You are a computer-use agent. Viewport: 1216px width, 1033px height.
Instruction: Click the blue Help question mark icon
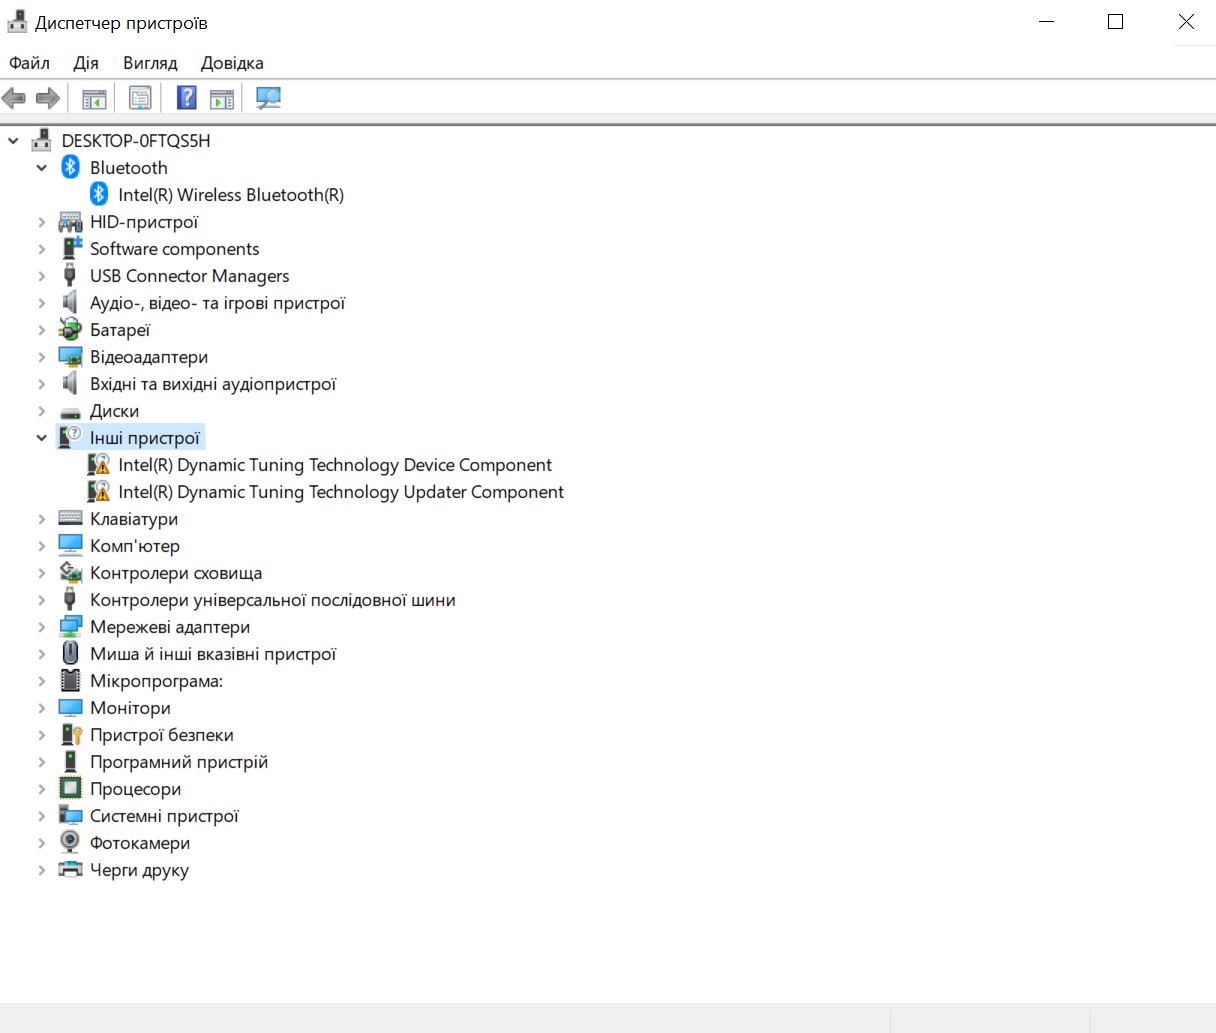187,98
